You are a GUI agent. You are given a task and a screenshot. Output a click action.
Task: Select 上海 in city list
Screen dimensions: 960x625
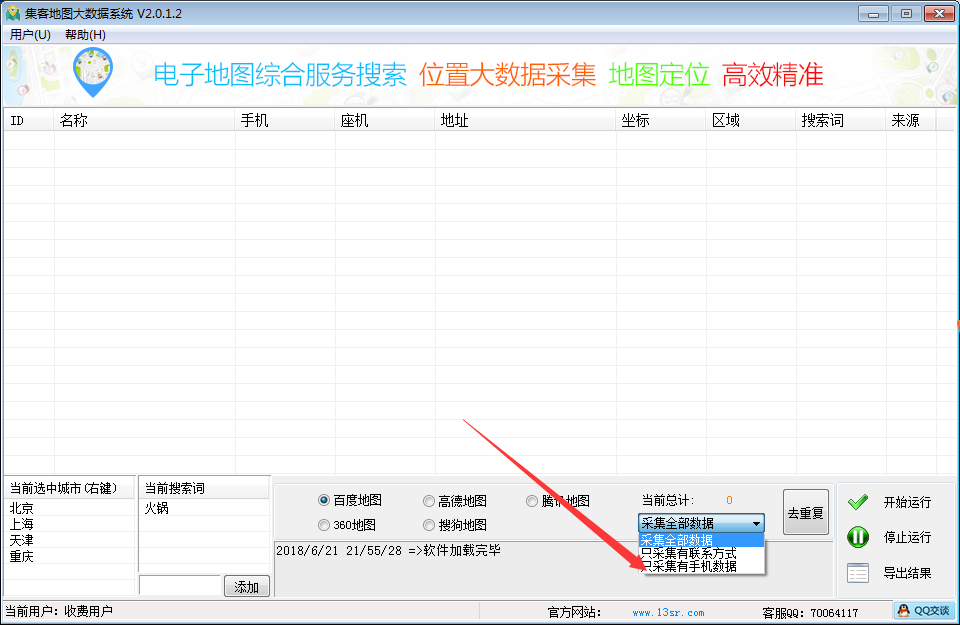tap(21, 525)
